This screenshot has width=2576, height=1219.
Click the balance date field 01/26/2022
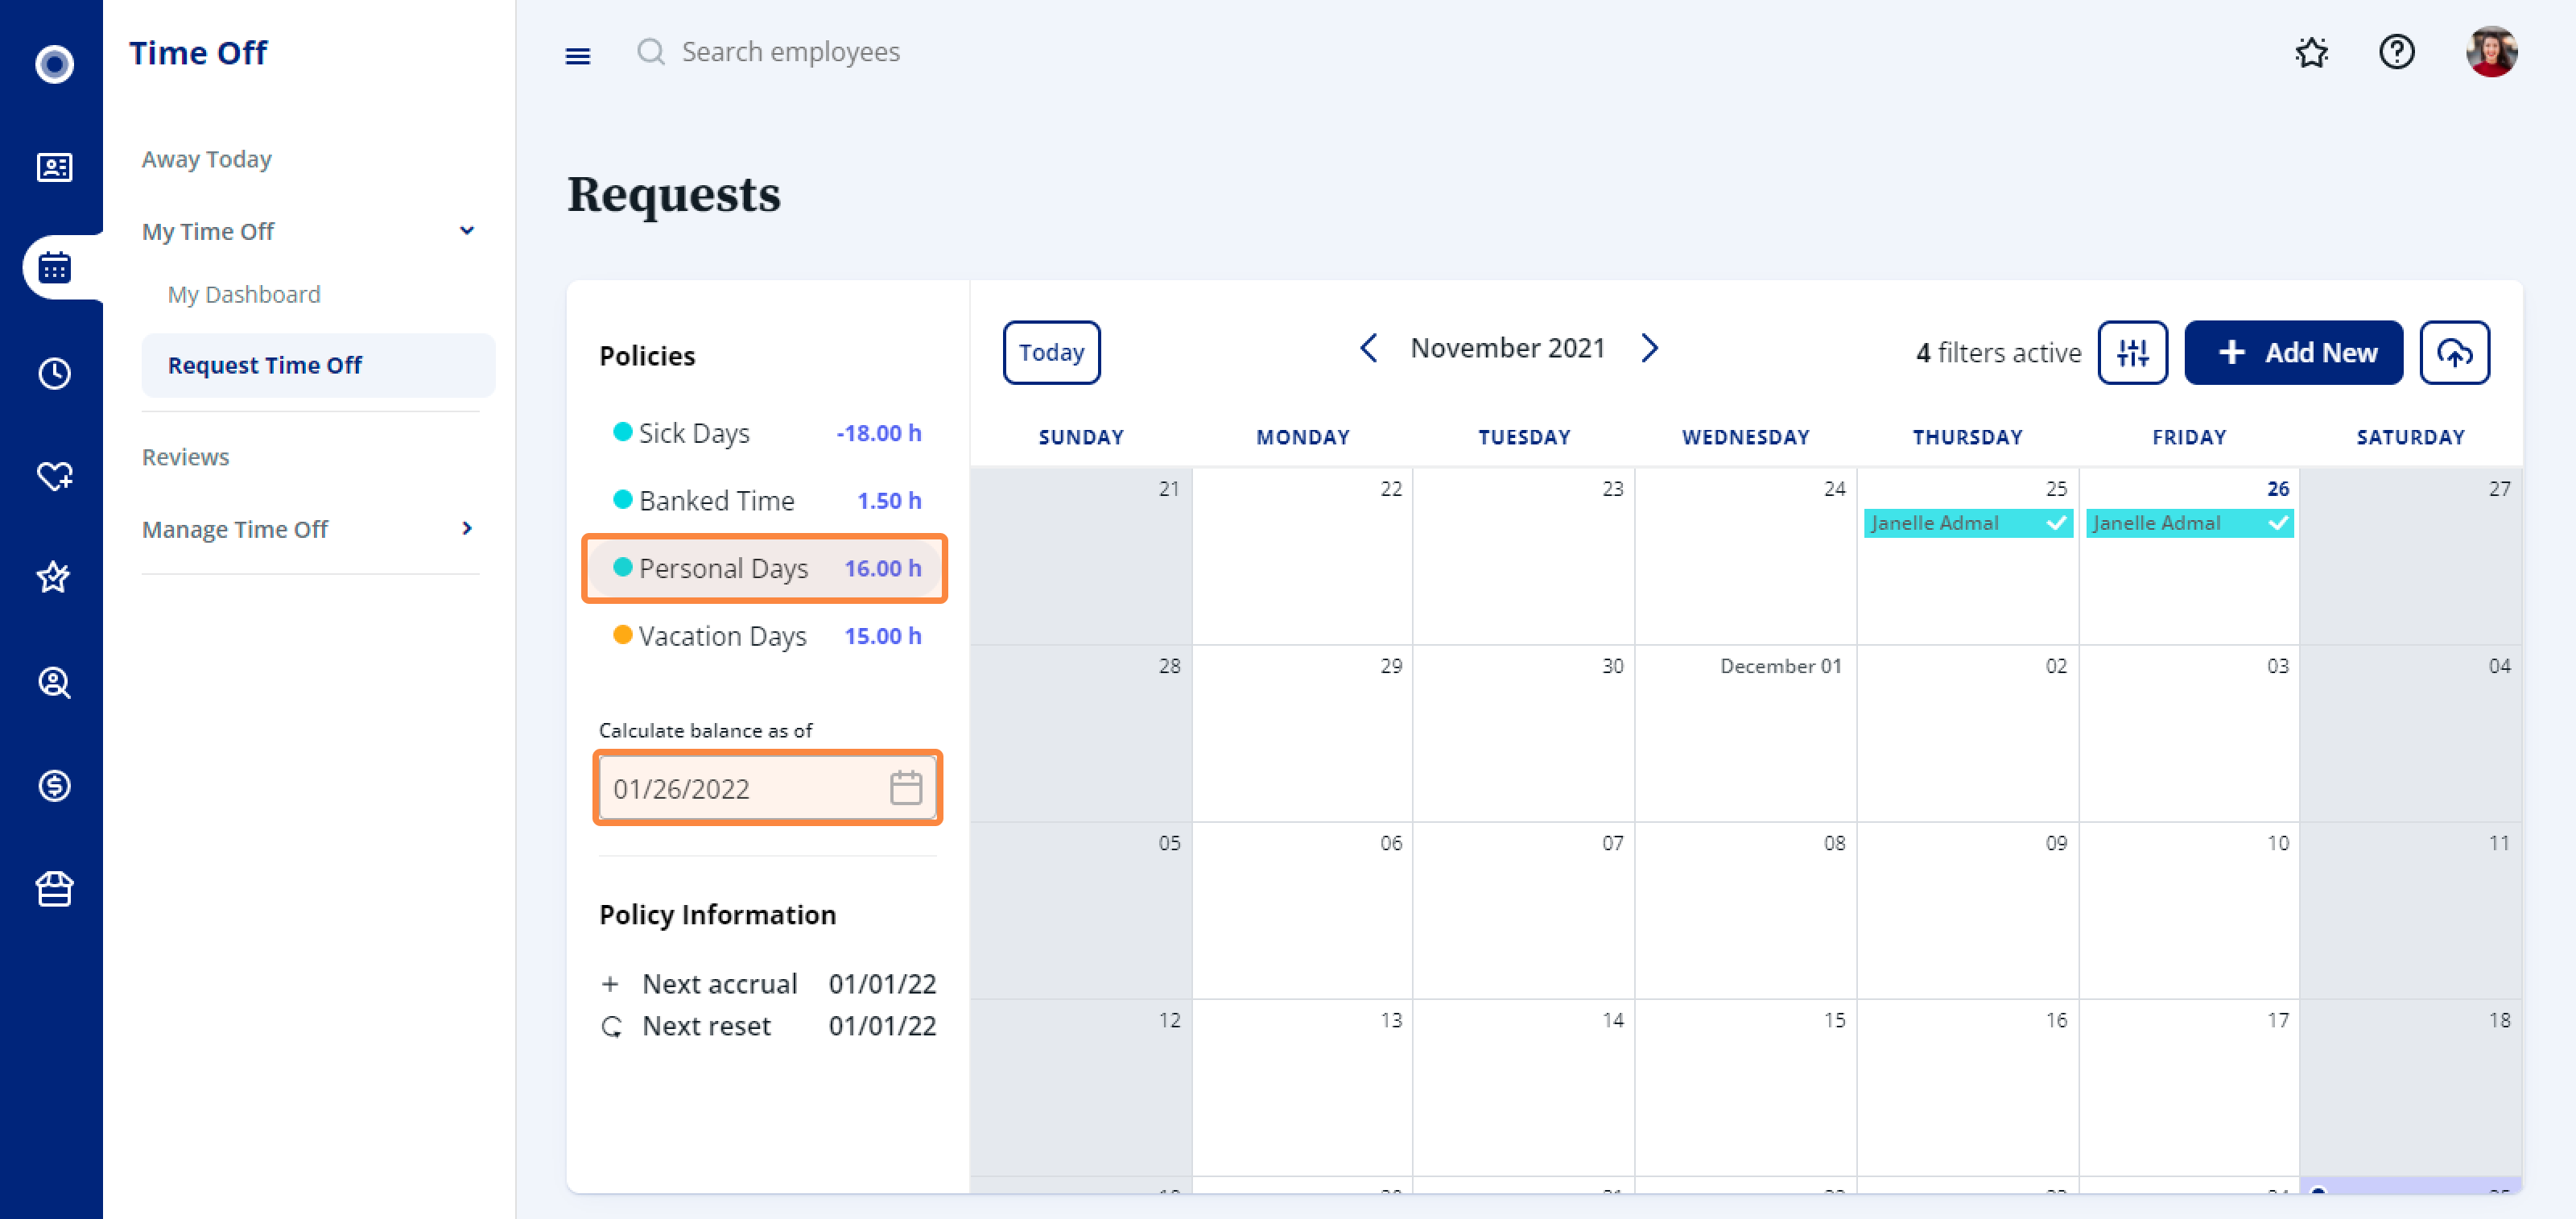tap(768, 788)
